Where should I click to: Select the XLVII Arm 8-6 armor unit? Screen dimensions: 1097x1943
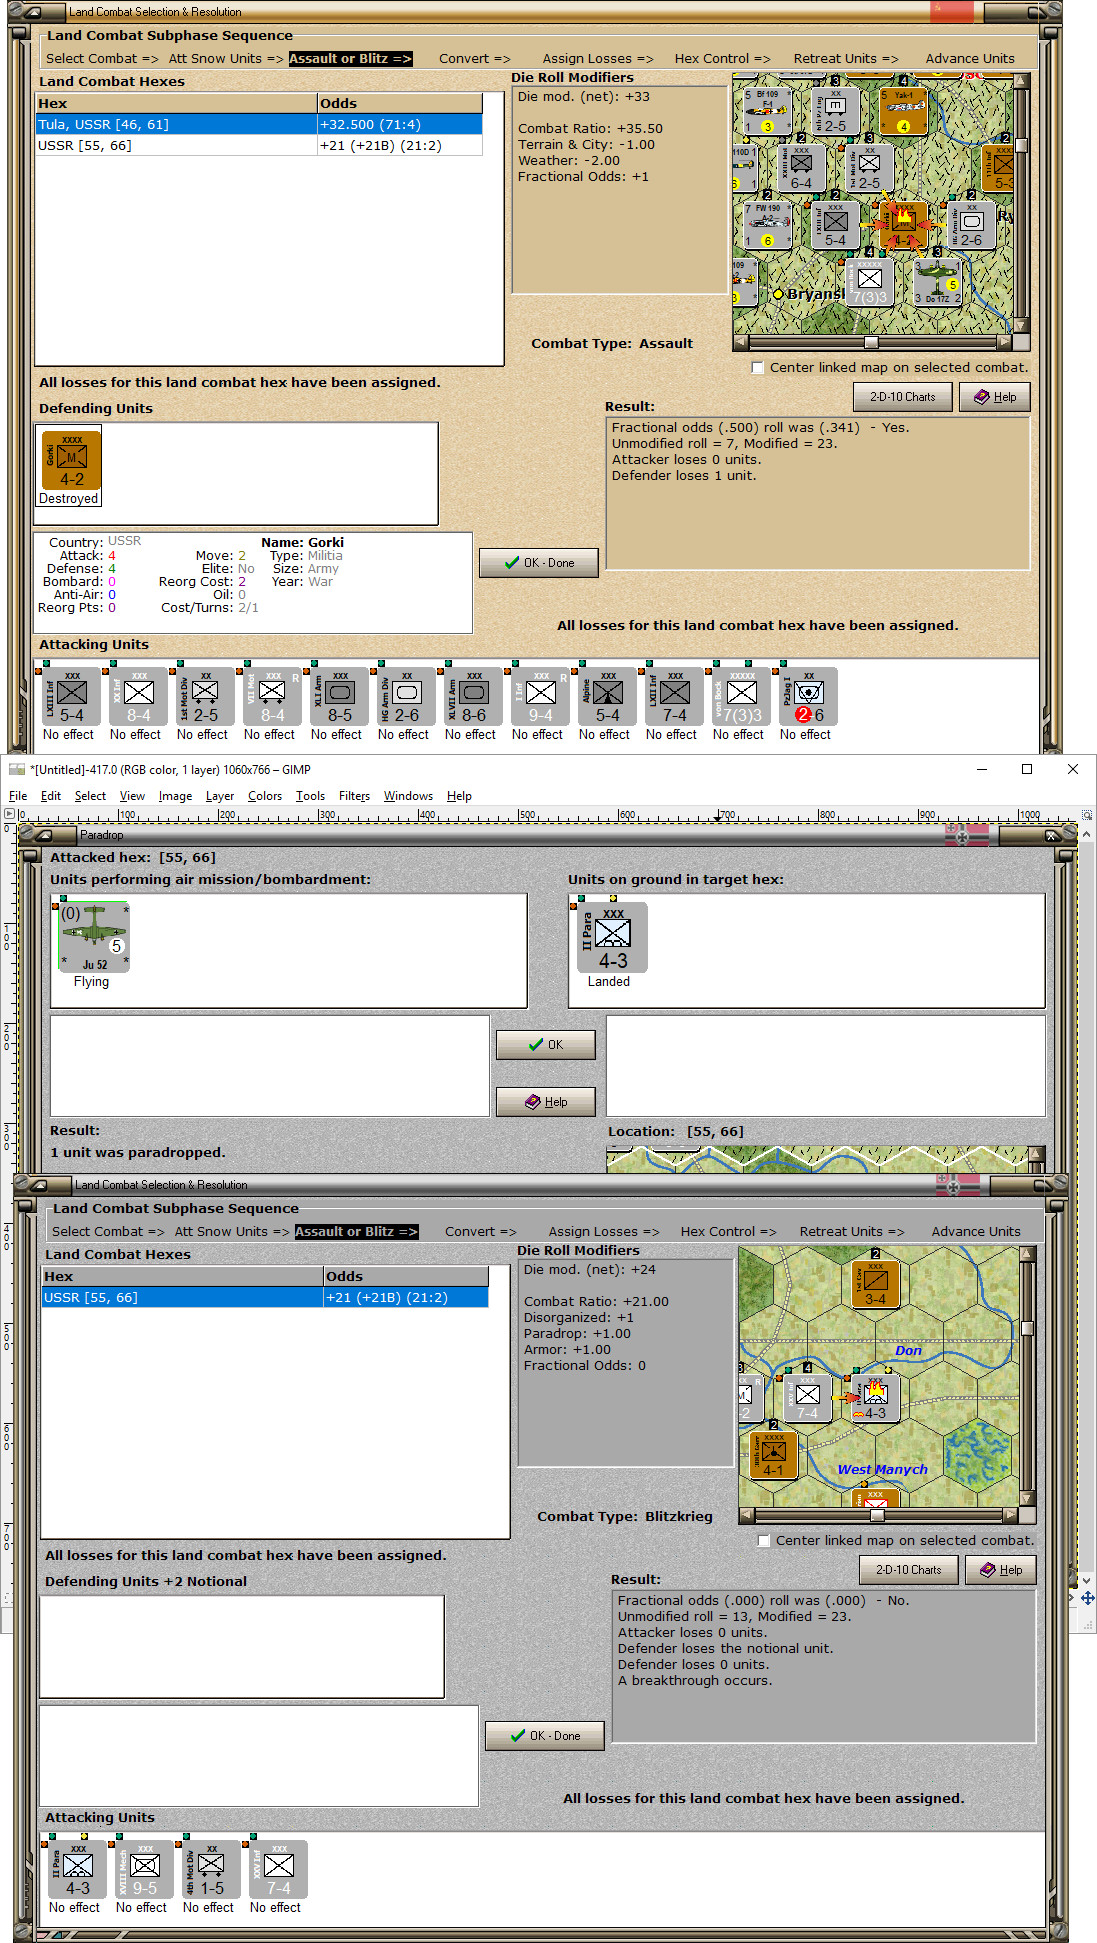(x=474, y=697)
